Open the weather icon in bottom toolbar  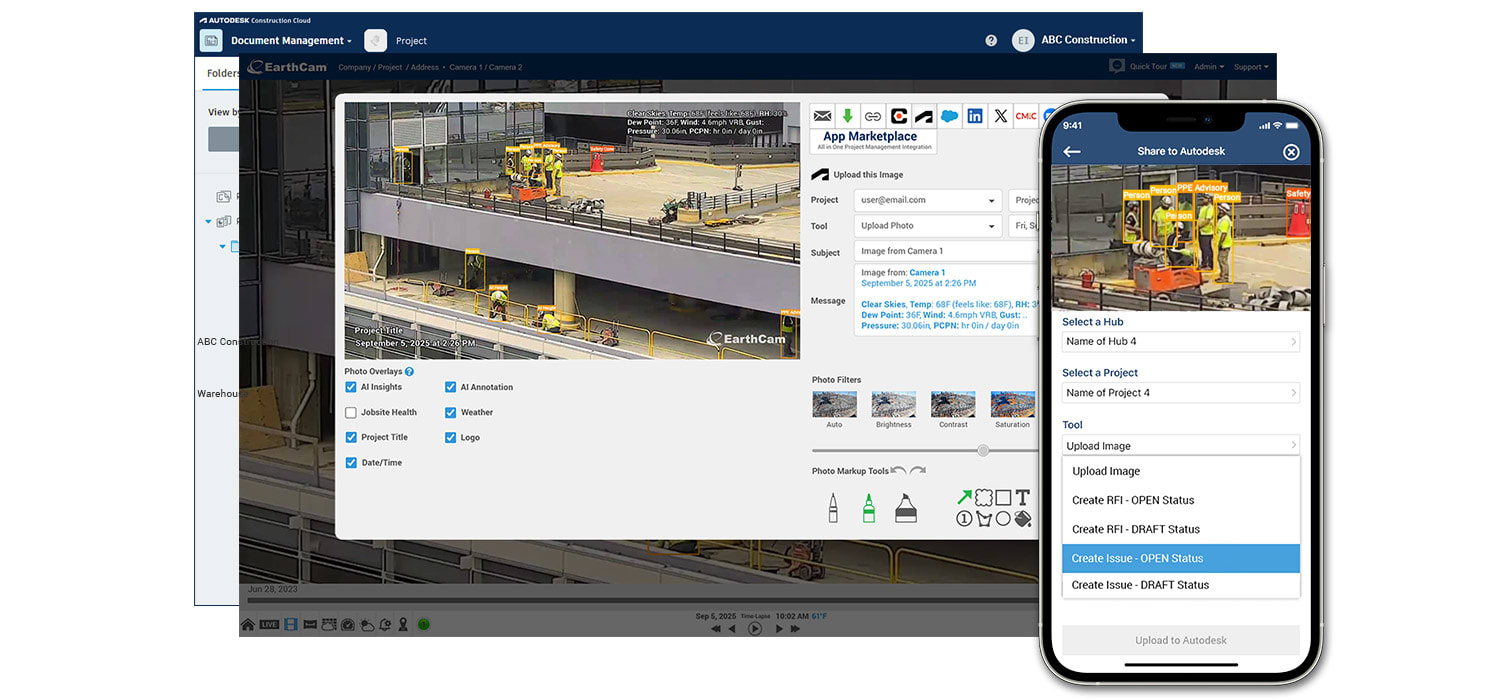tap(366, 625)
